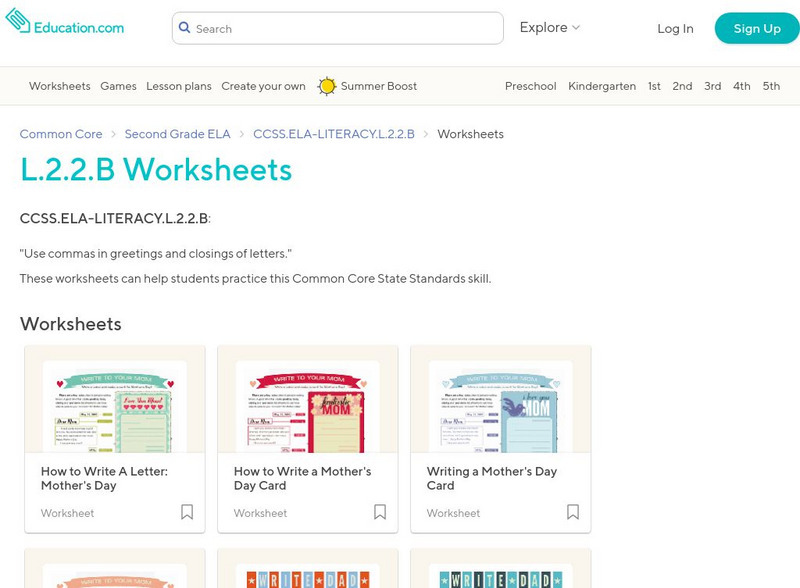Open Create your own menu item
800x588 pixels.
tap(263, 86)
